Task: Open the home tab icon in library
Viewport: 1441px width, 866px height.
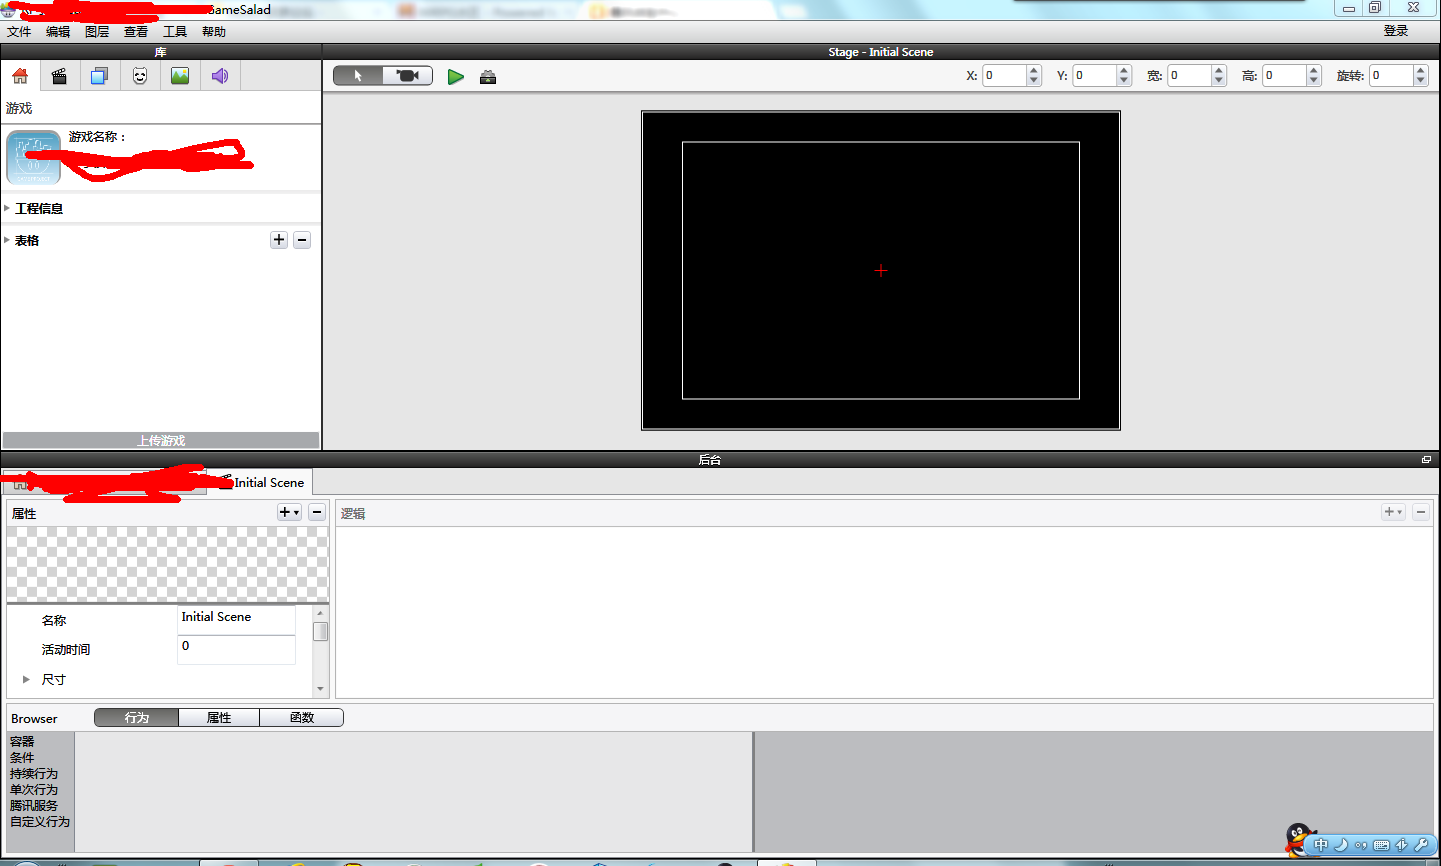Action: 20,76
